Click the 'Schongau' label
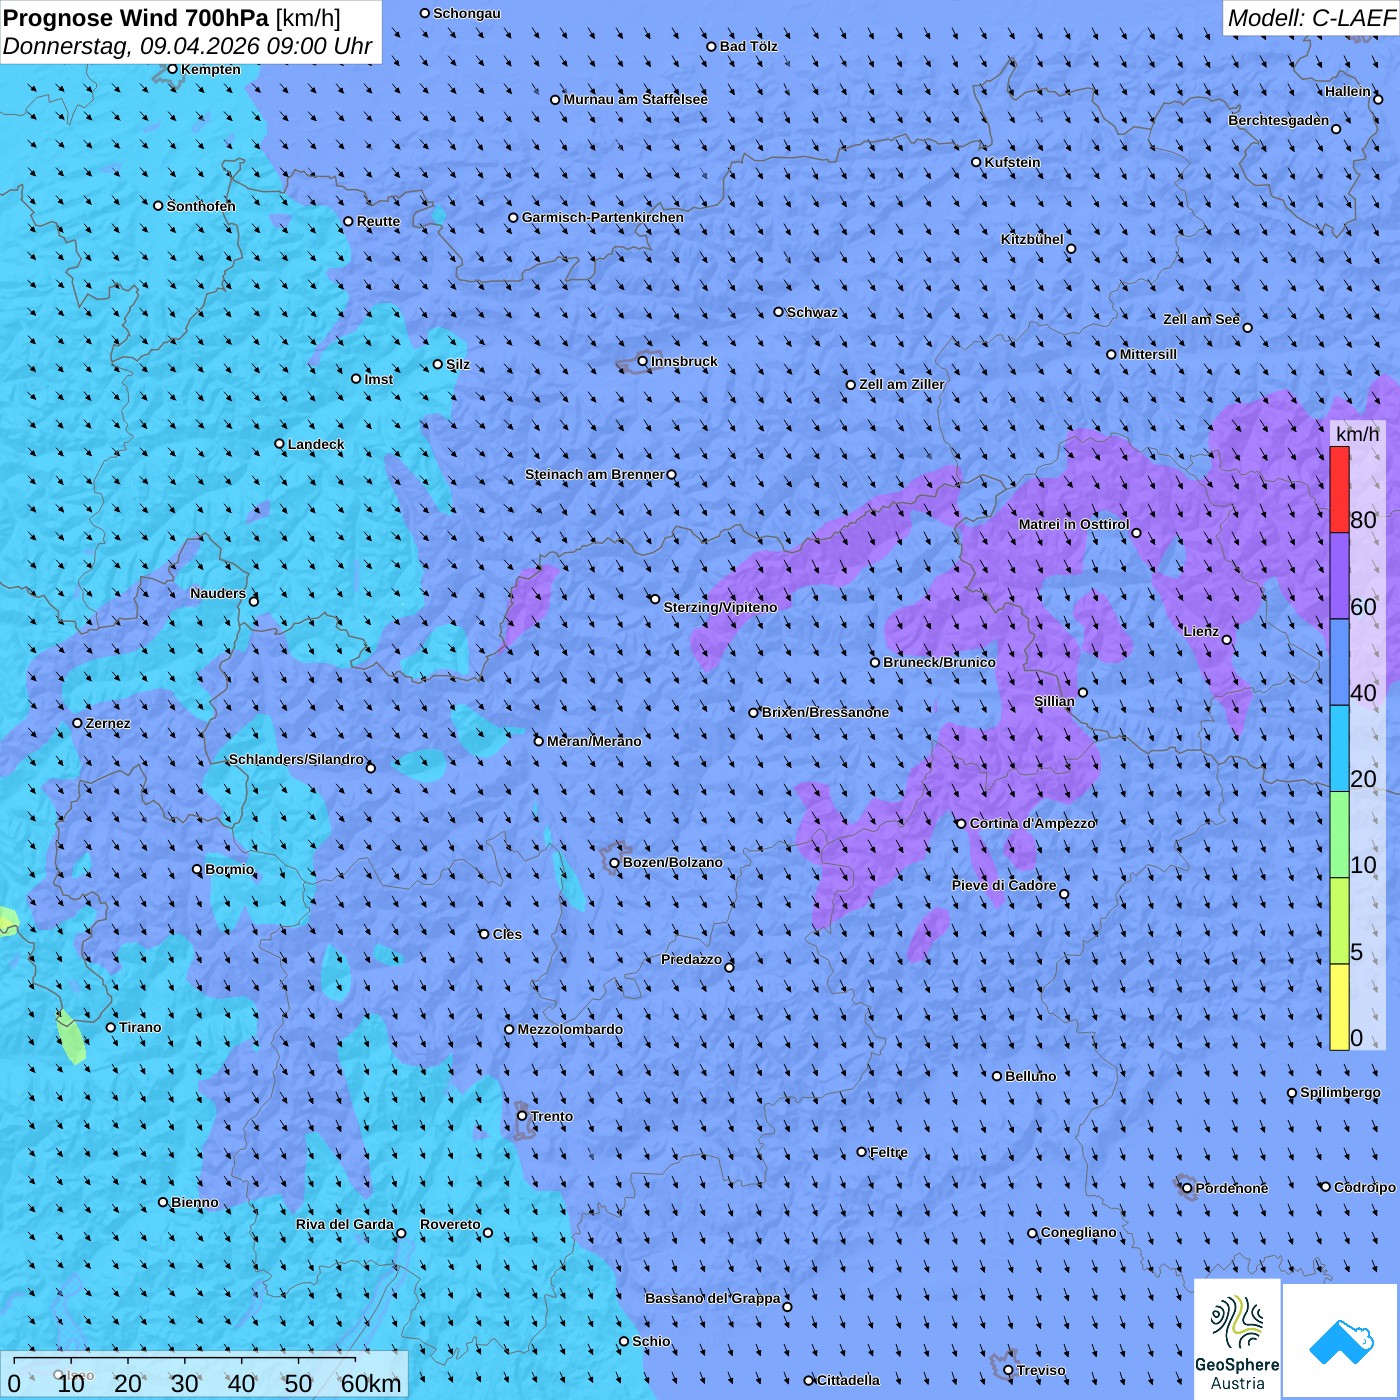 coord(467,13)
